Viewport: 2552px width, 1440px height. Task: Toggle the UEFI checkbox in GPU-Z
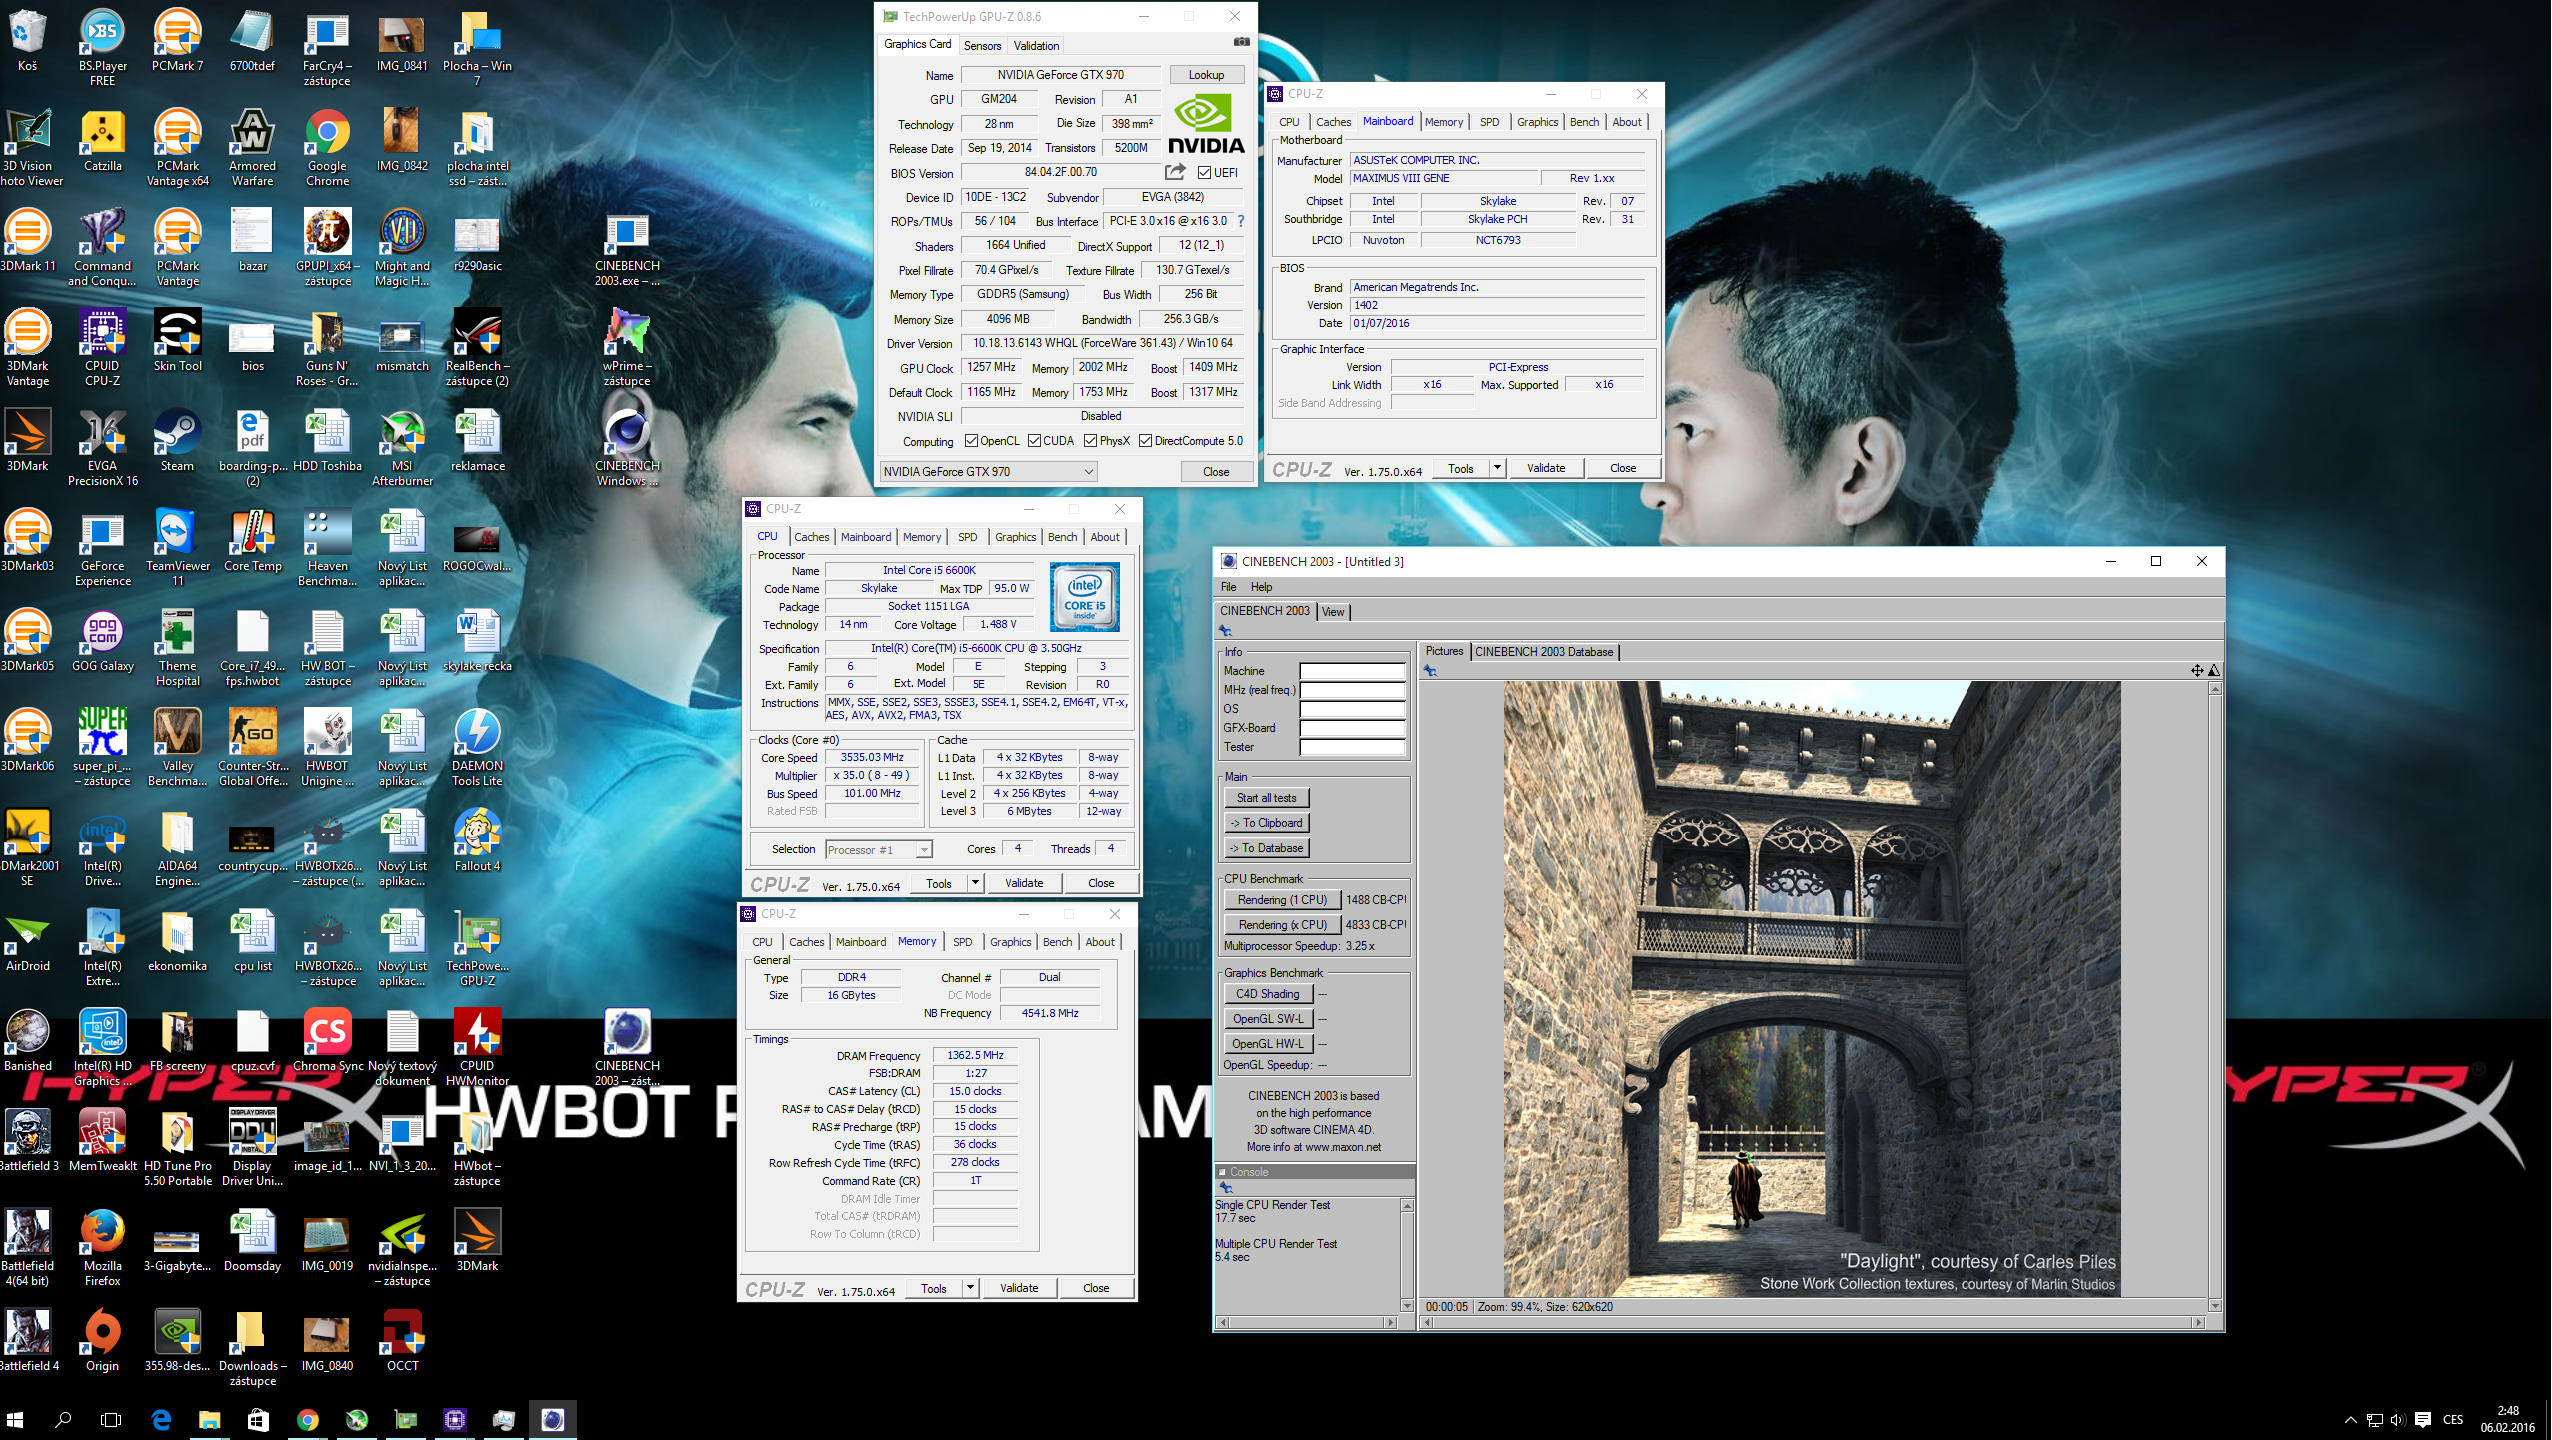click(1204, 172)
